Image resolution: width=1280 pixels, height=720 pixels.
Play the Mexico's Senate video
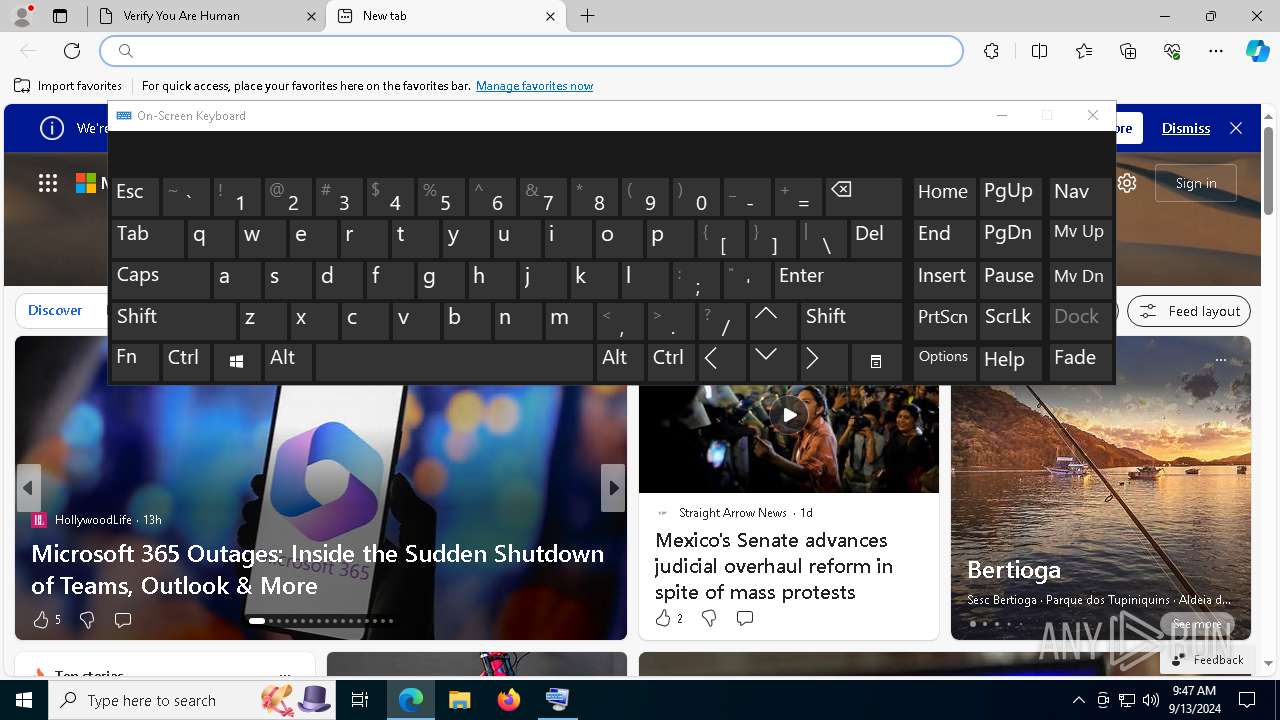pos(789,414)
